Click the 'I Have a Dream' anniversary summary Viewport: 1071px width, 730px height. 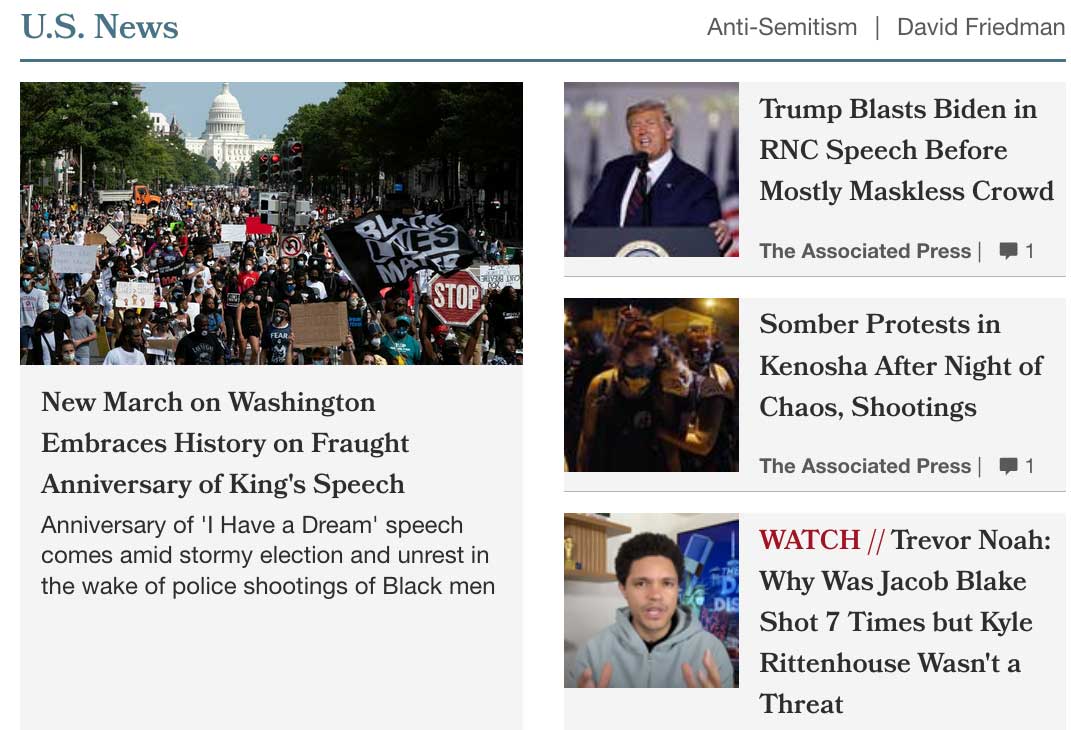[267, 555]
